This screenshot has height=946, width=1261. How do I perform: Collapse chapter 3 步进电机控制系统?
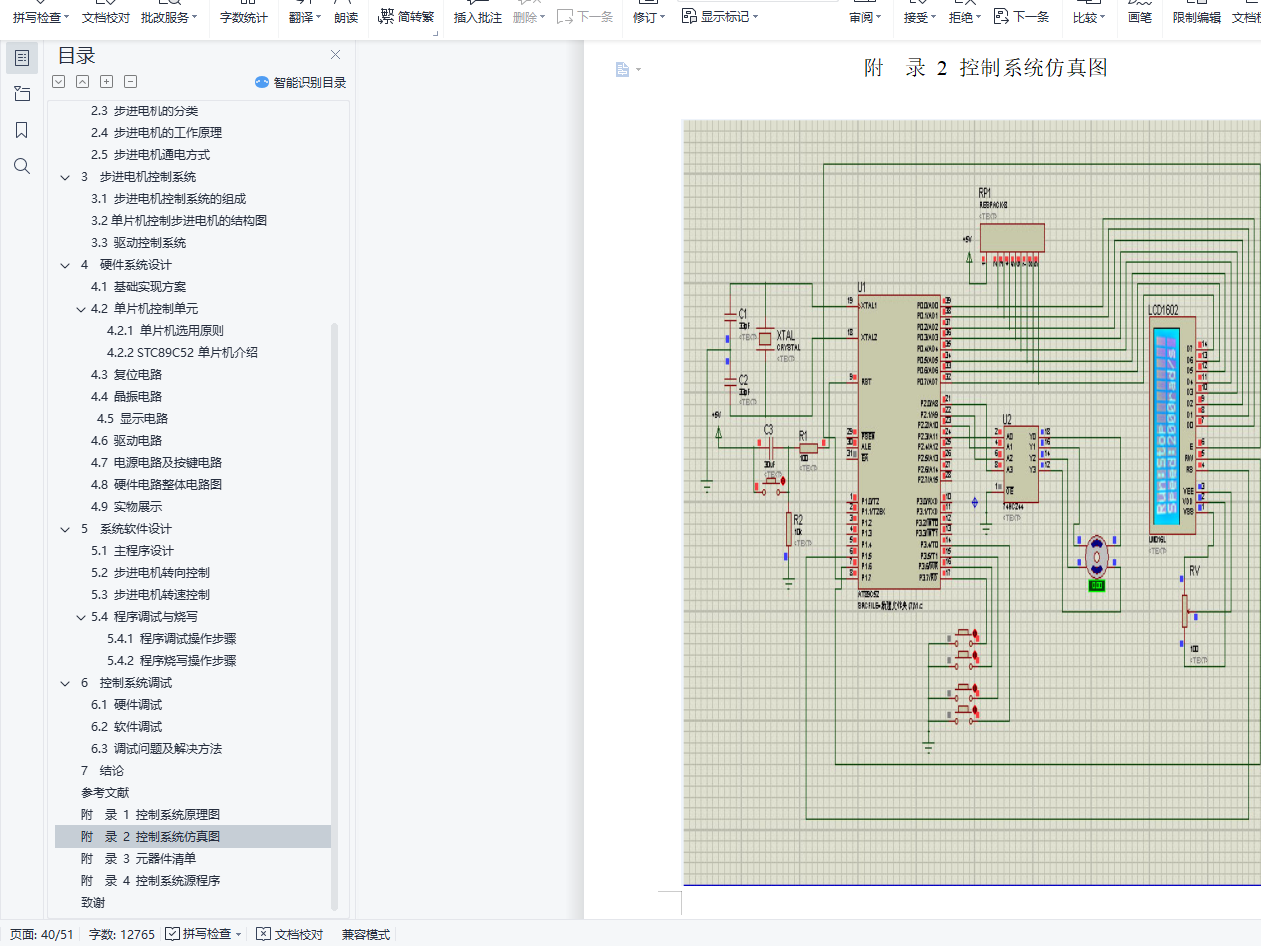(65, 177)
